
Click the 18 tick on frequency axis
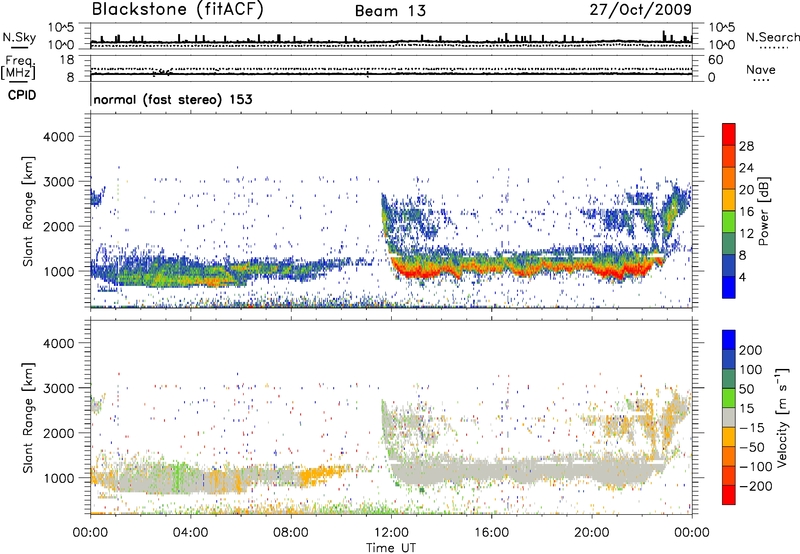[67, 60]
